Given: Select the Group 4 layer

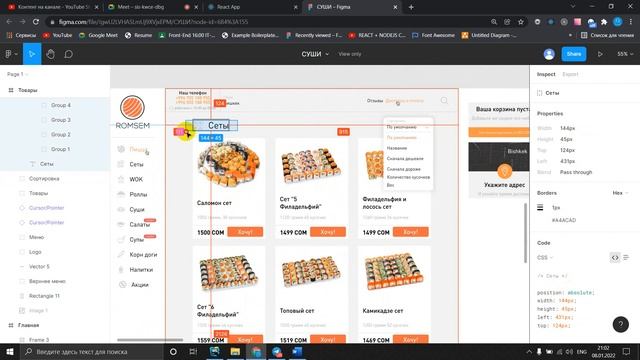Looking at the screenshot, I should [61, 105].
